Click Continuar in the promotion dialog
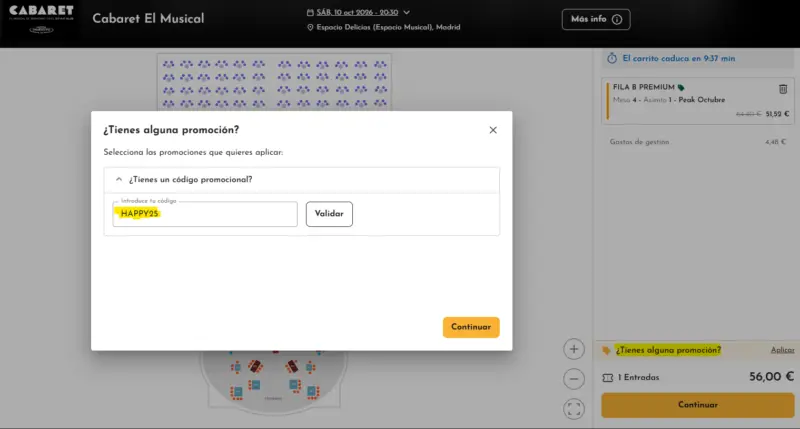The image size is (800, 429). coord(471,327)
